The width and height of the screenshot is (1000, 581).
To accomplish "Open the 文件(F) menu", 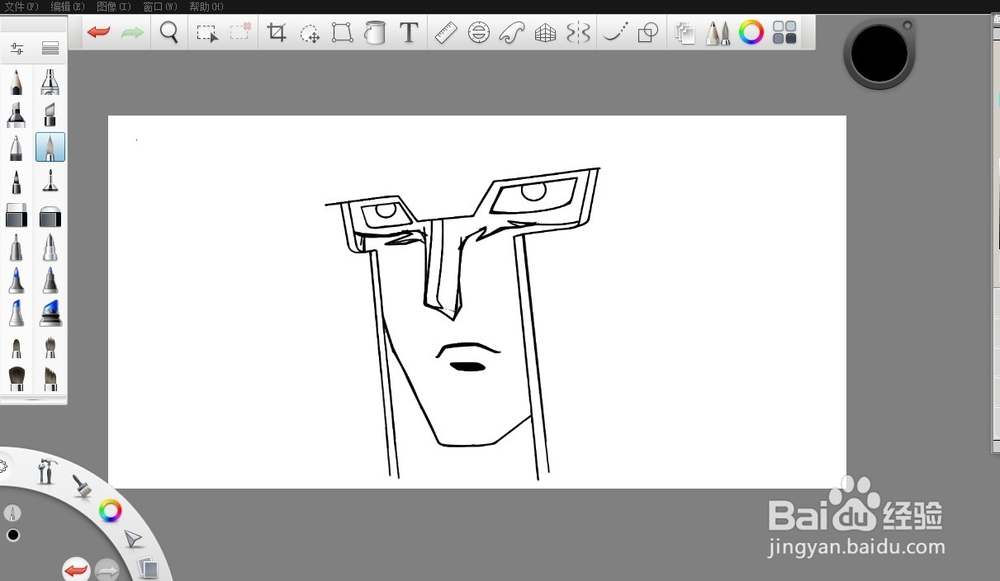I will (x=21, y=6).
